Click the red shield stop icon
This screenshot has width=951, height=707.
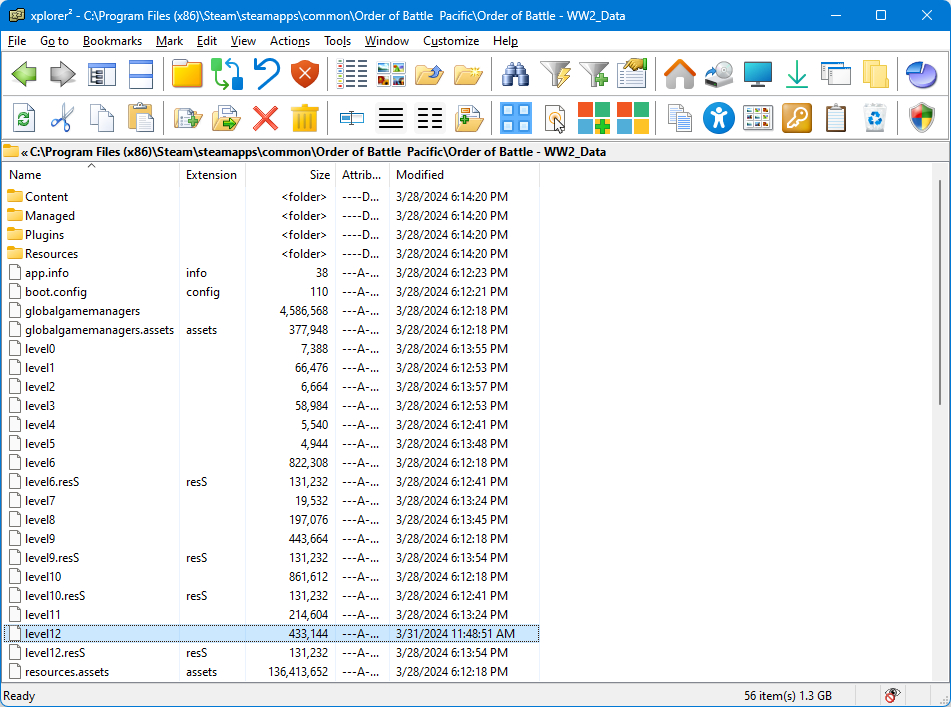click(304, 75)
